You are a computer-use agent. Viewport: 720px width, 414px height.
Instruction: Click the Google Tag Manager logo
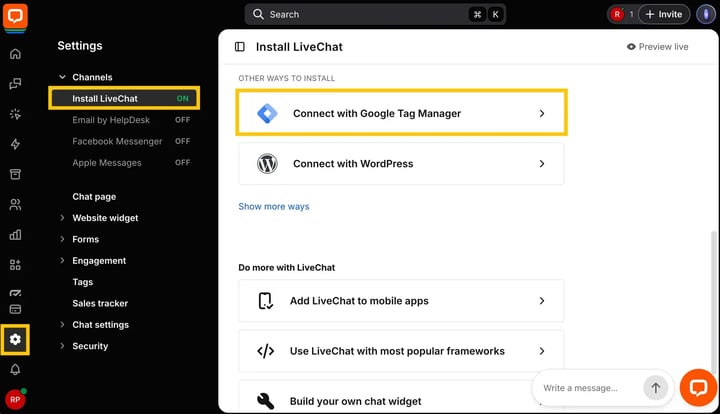[x=267, y=113]
